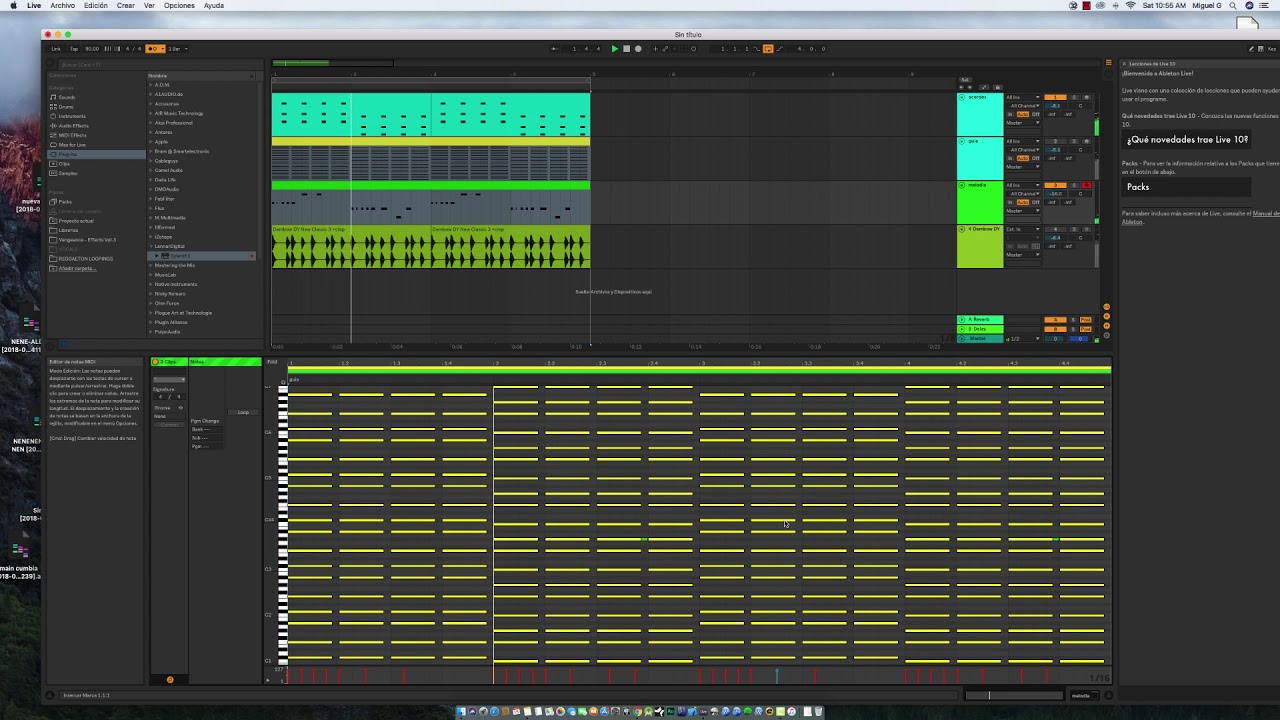Toggle the Mixer section show button
Viewport: 1280px width, 720px height.
point(1106,325)
